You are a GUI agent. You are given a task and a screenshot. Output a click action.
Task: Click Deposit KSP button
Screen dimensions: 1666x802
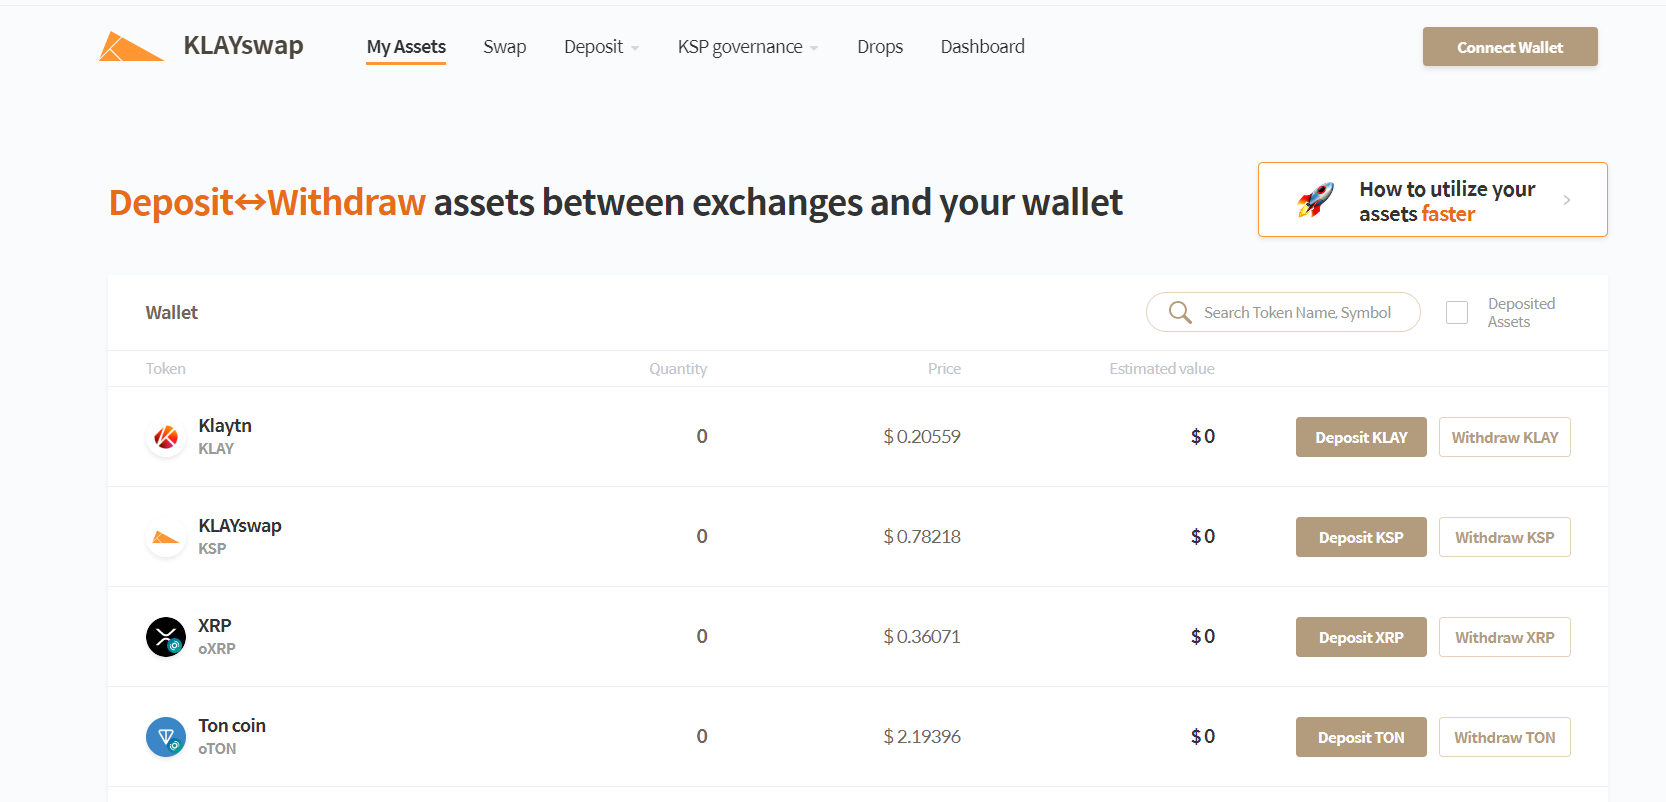coord(1361,537)
